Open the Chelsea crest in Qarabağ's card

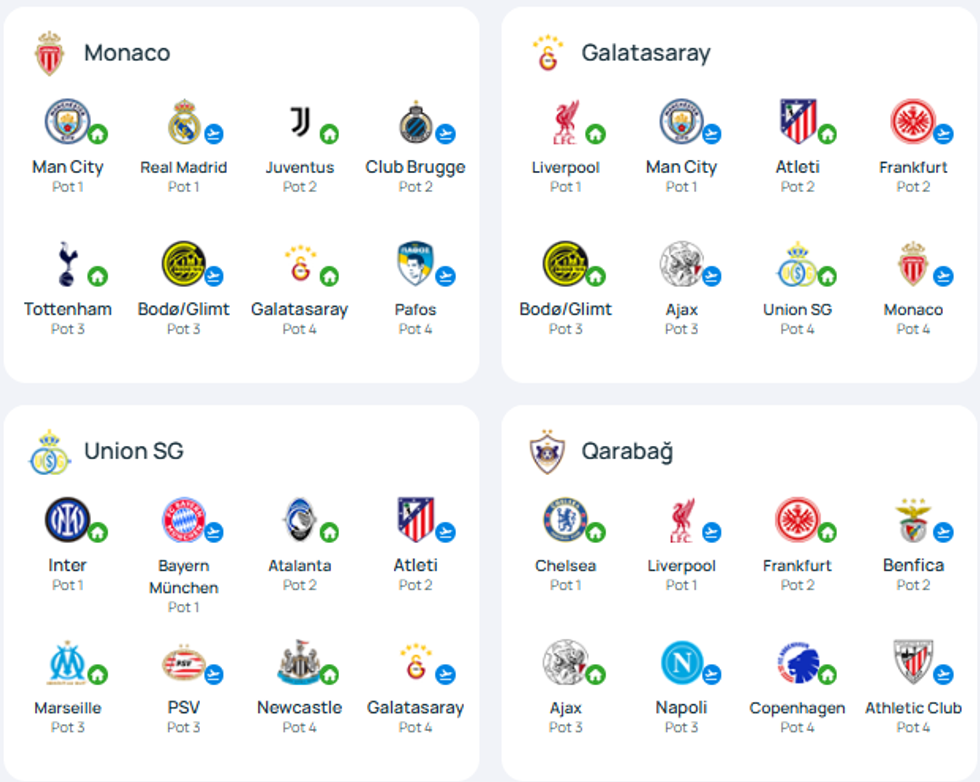pos(564,521)
